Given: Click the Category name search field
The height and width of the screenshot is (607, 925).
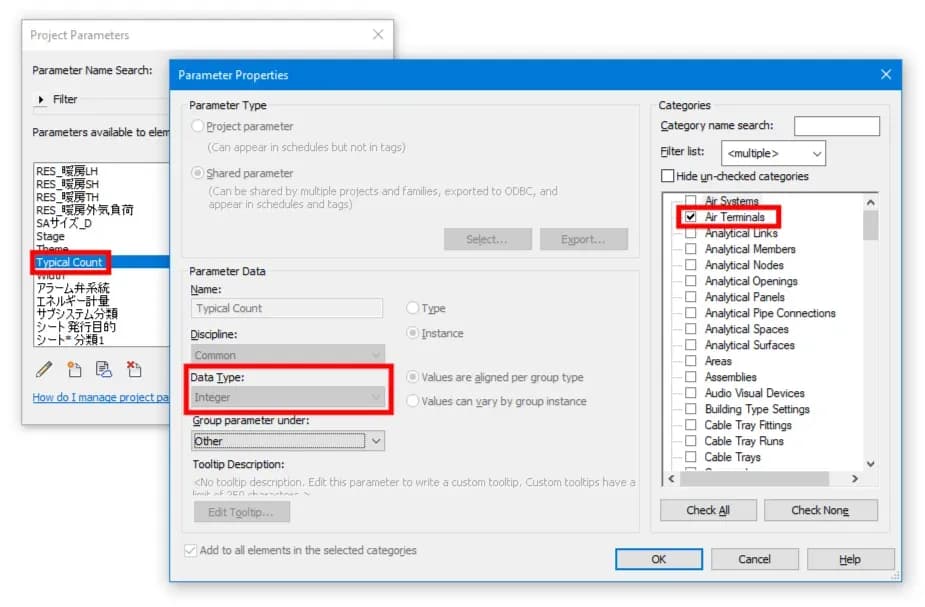Looking at the screenshot, I should (836, 126).
